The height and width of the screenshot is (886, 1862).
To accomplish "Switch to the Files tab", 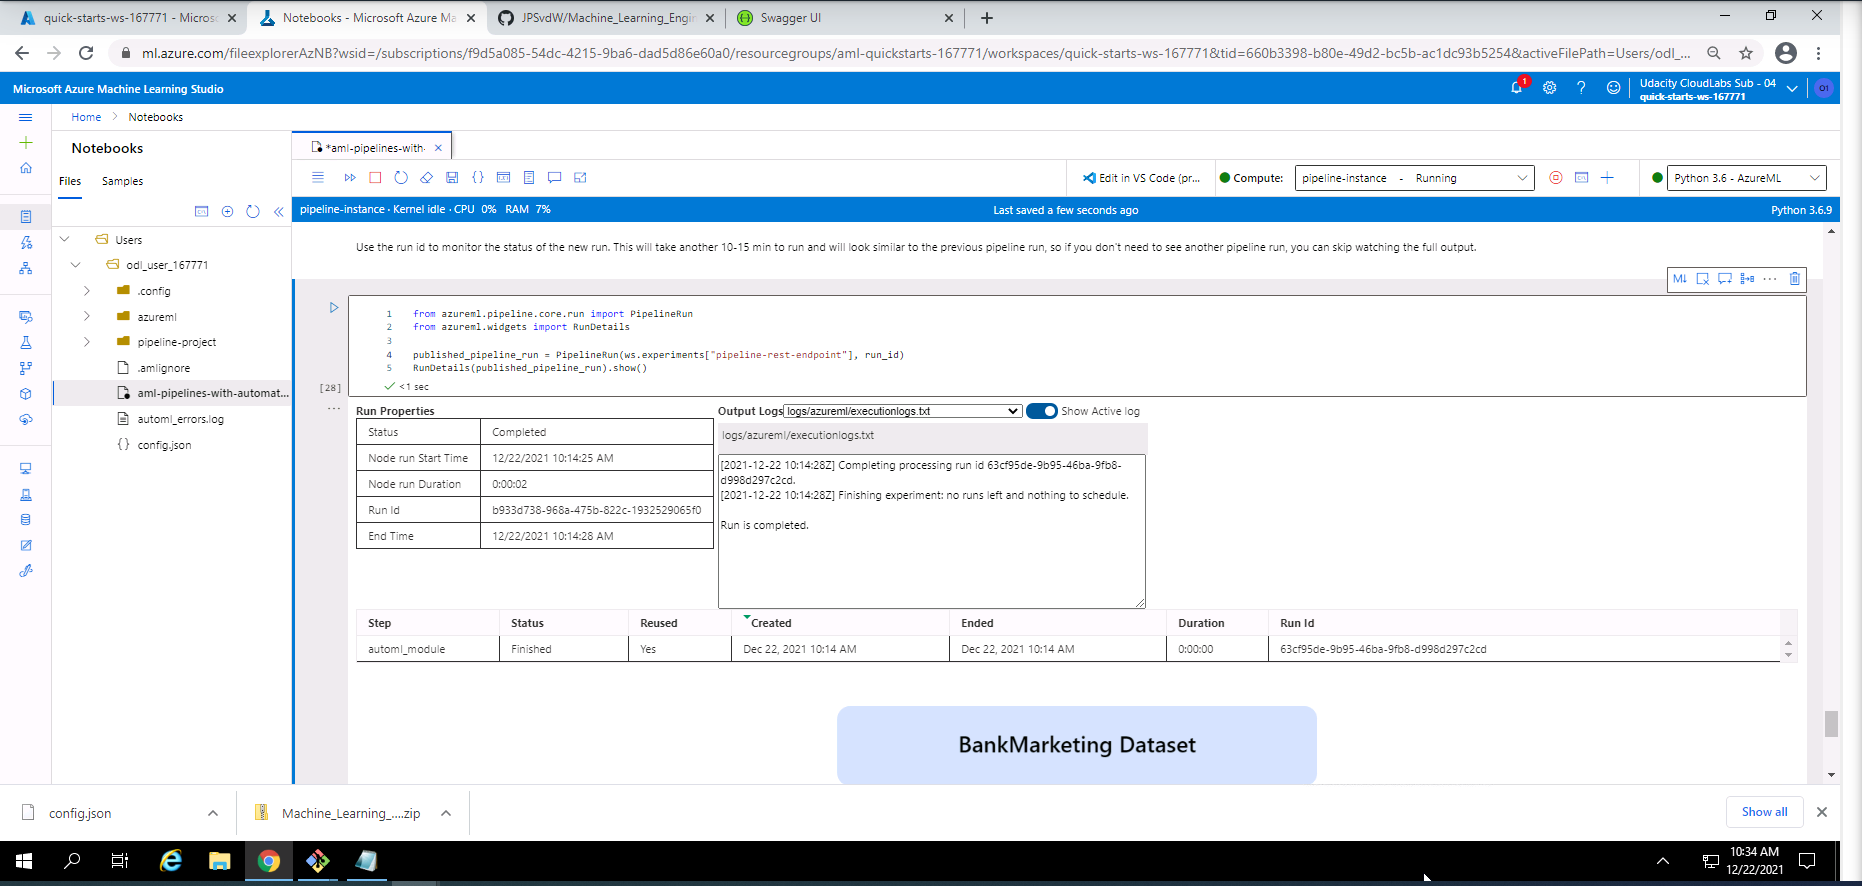I will pyautogui.click(x=70, y=181).
